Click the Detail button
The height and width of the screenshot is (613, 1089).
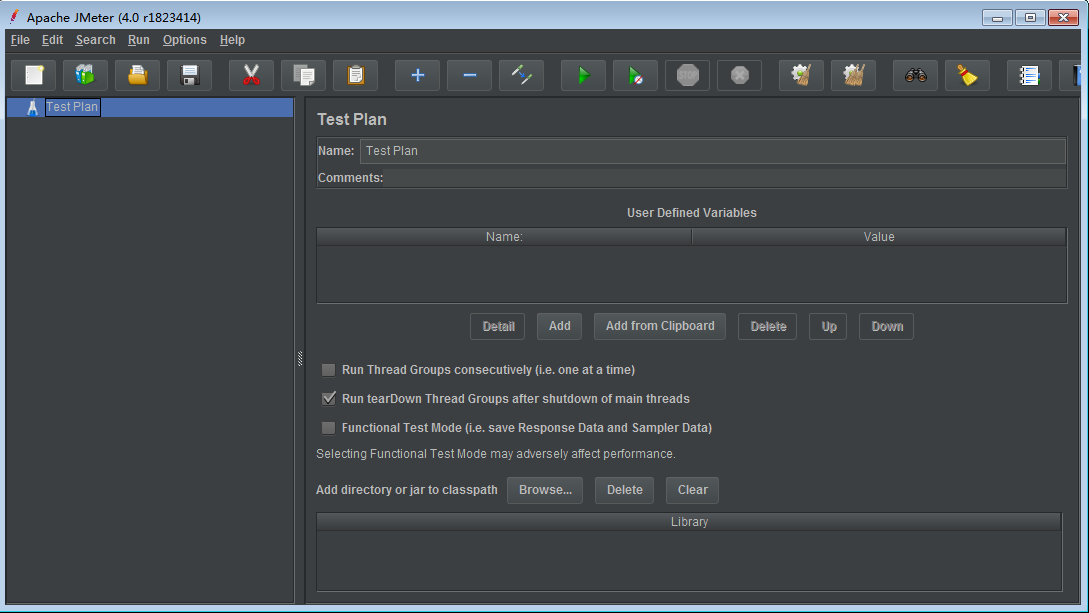[x=498, y=326]
